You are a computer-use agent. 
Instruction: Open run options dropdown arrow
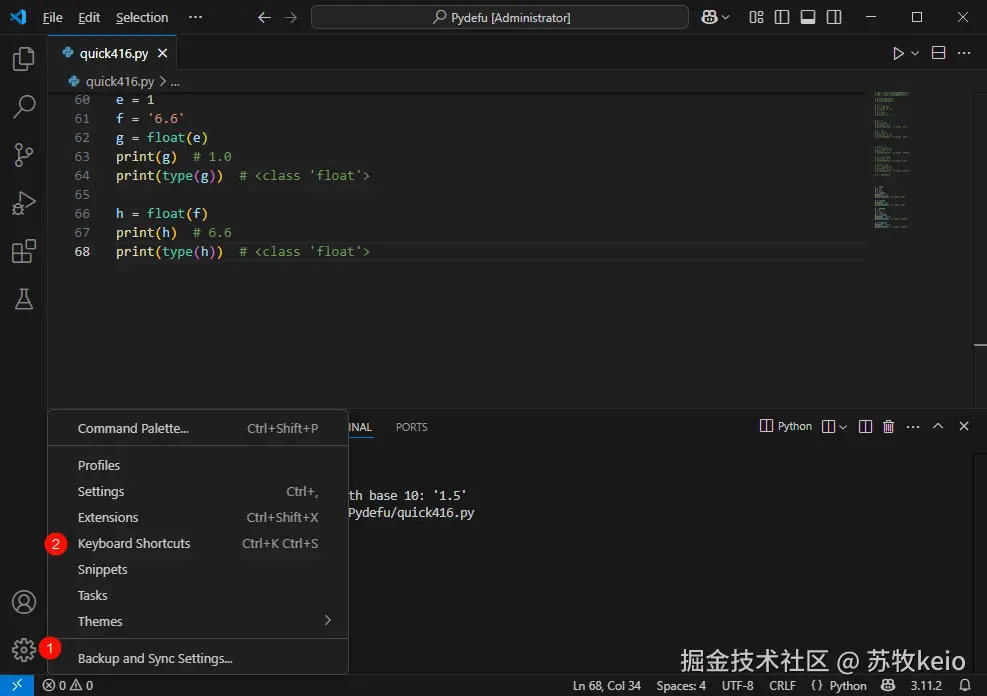tap(915, 53)
